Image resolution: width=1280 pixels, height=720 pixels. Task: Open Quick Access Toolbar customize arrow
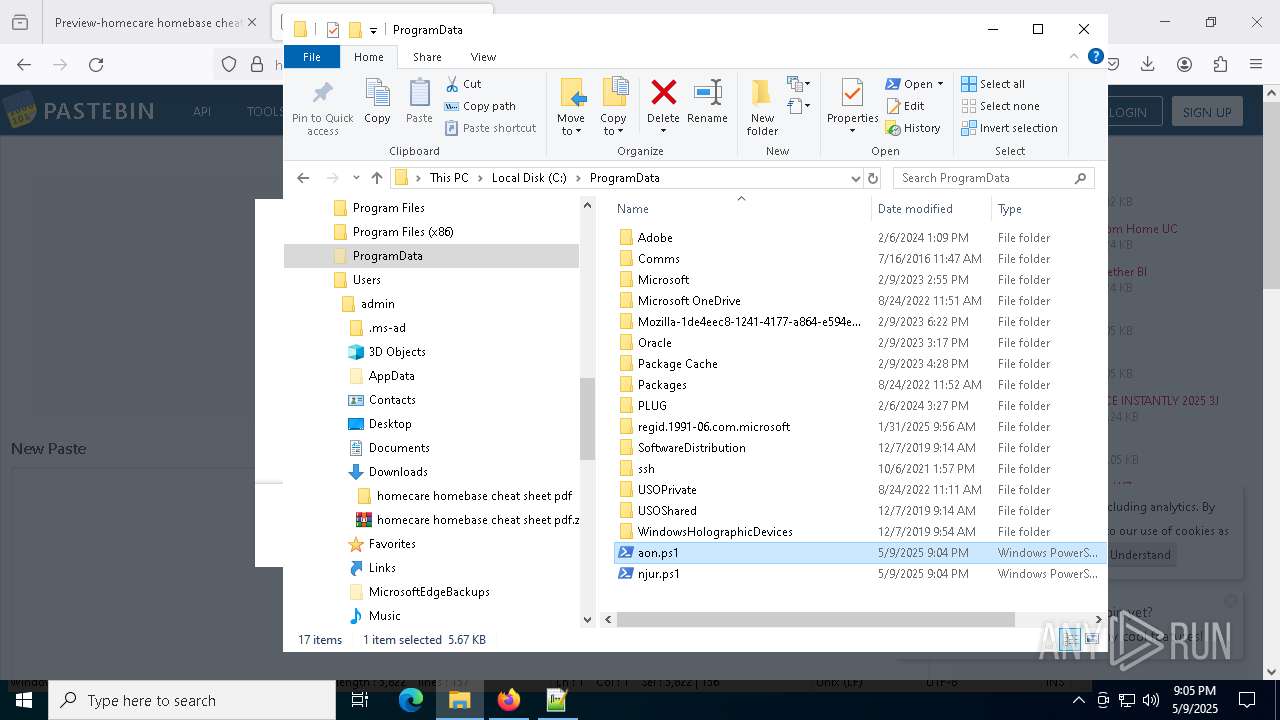point(373,31)
